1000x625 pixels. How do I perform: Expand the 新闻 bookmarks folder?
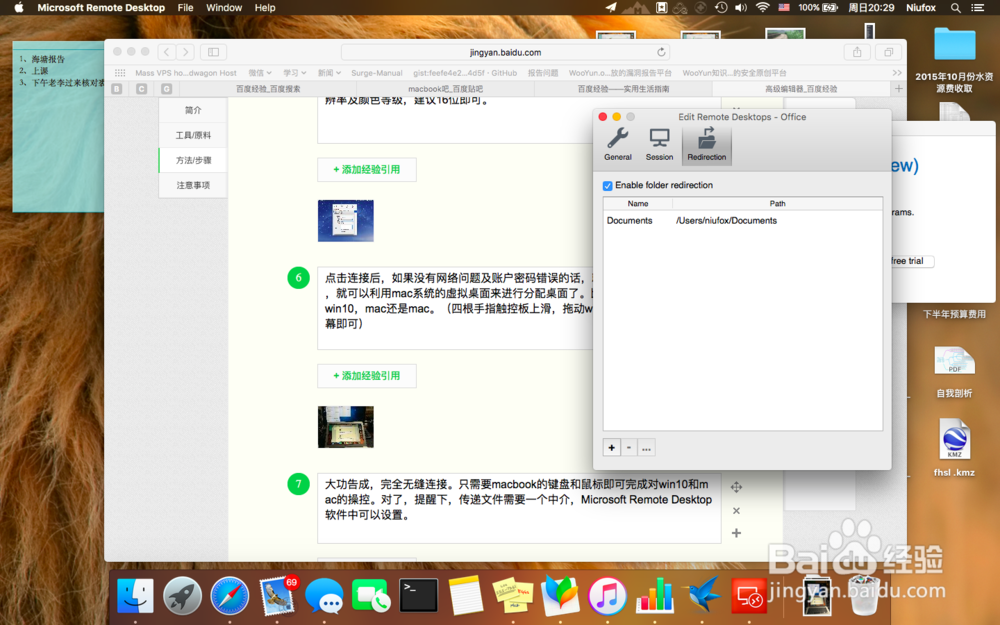tap(329, 73)
